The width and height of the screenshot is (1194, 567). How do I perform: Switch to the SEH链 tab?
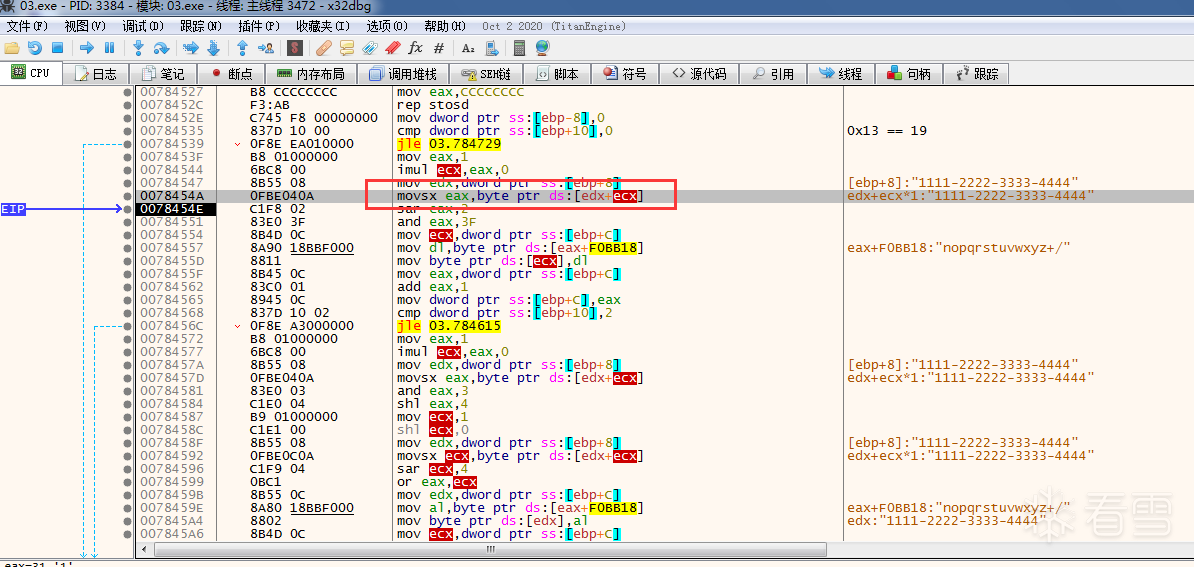pos(485,74)
